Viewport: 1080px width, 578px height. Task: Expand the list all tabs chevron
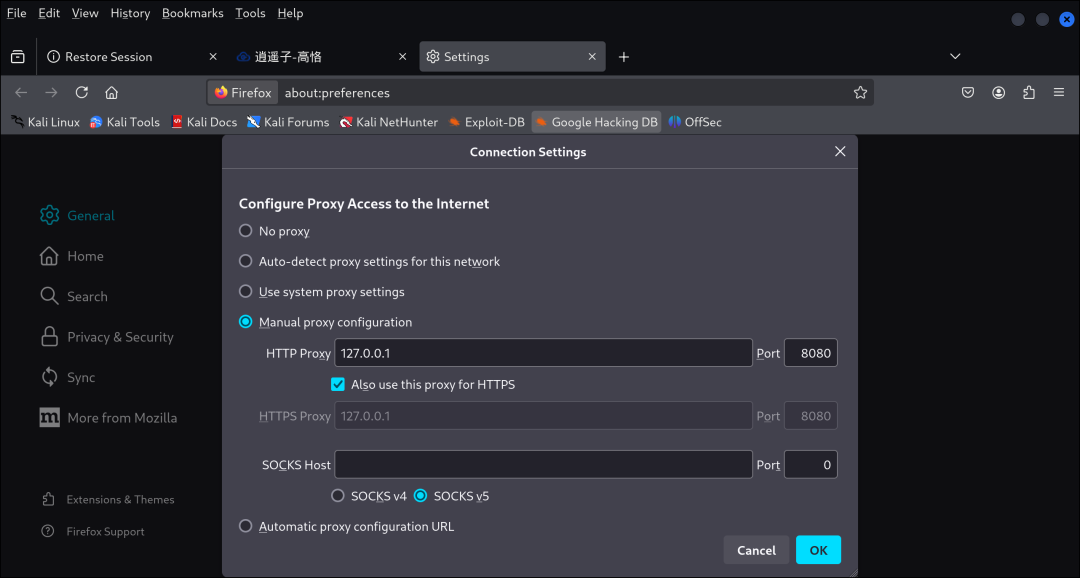click(x=955, y=57)
